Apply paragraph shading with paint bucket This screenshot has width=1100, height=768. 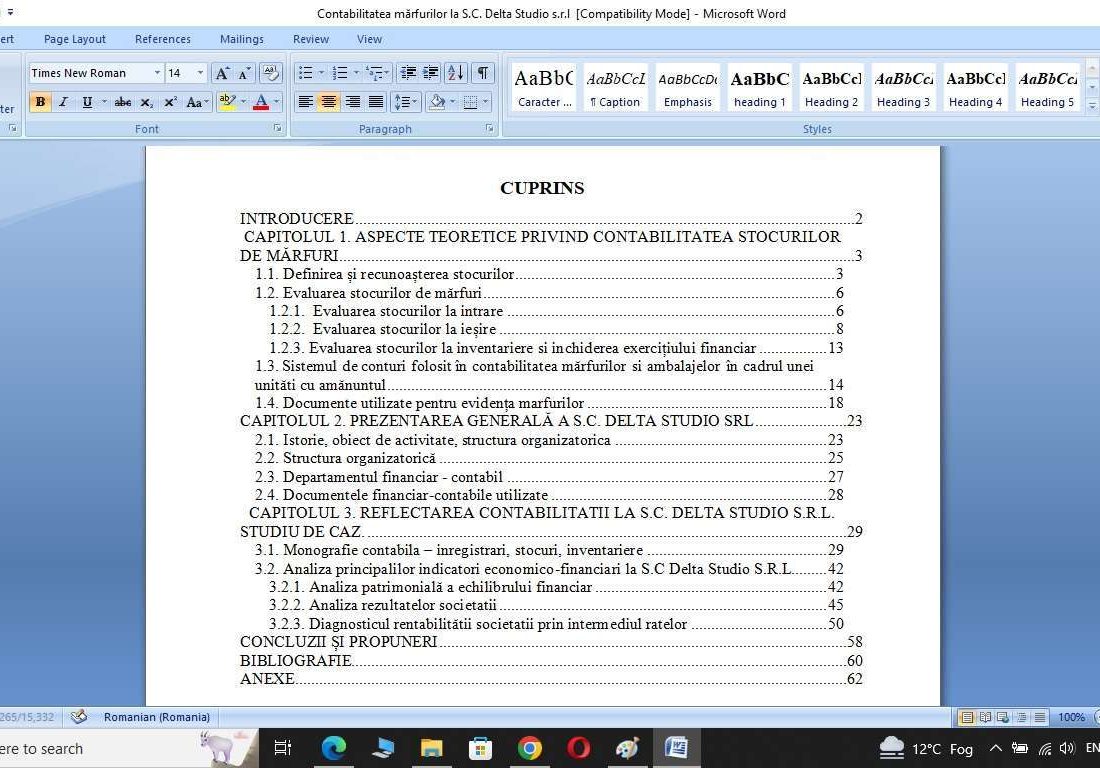coord(436,102)
